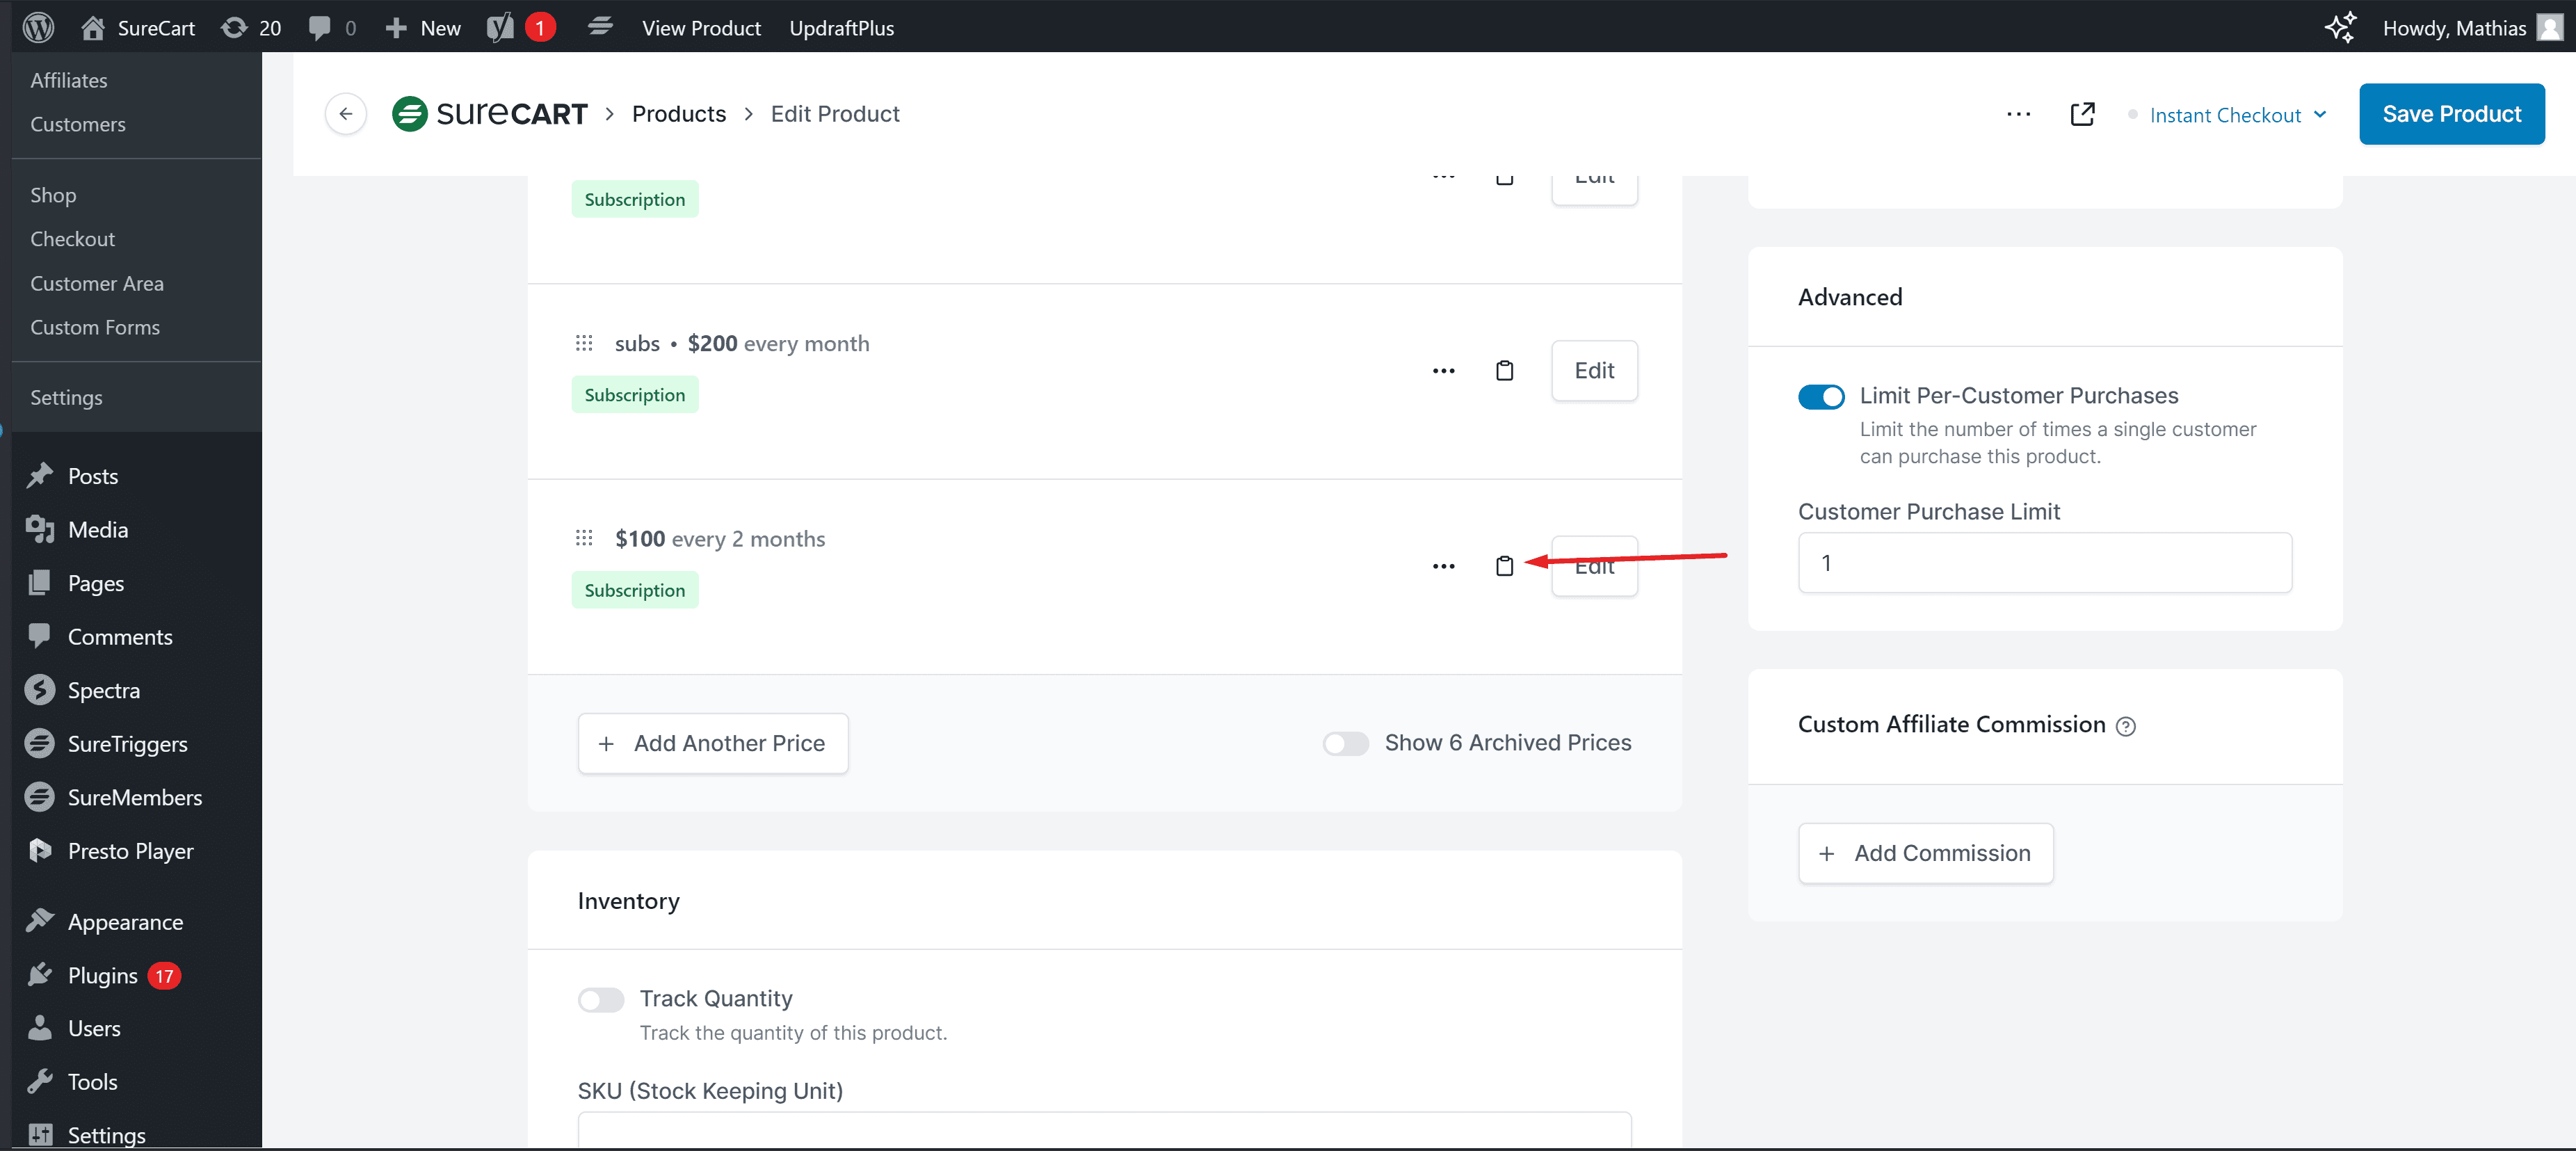
Task: Click clipboard icon for $100 bimonthly price
Action: [1504, 566]
